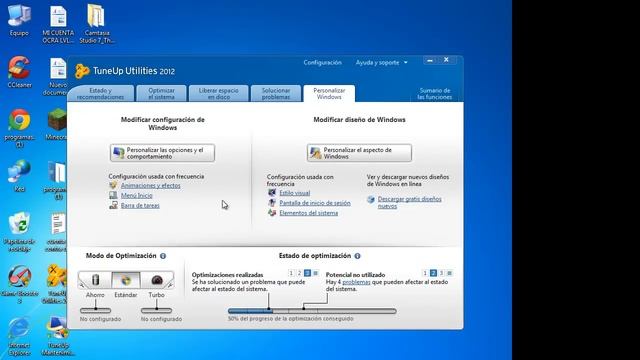Open Pantalla de inicio de sesión link
This screenshot has width=640, height=360.
point(315,203)
